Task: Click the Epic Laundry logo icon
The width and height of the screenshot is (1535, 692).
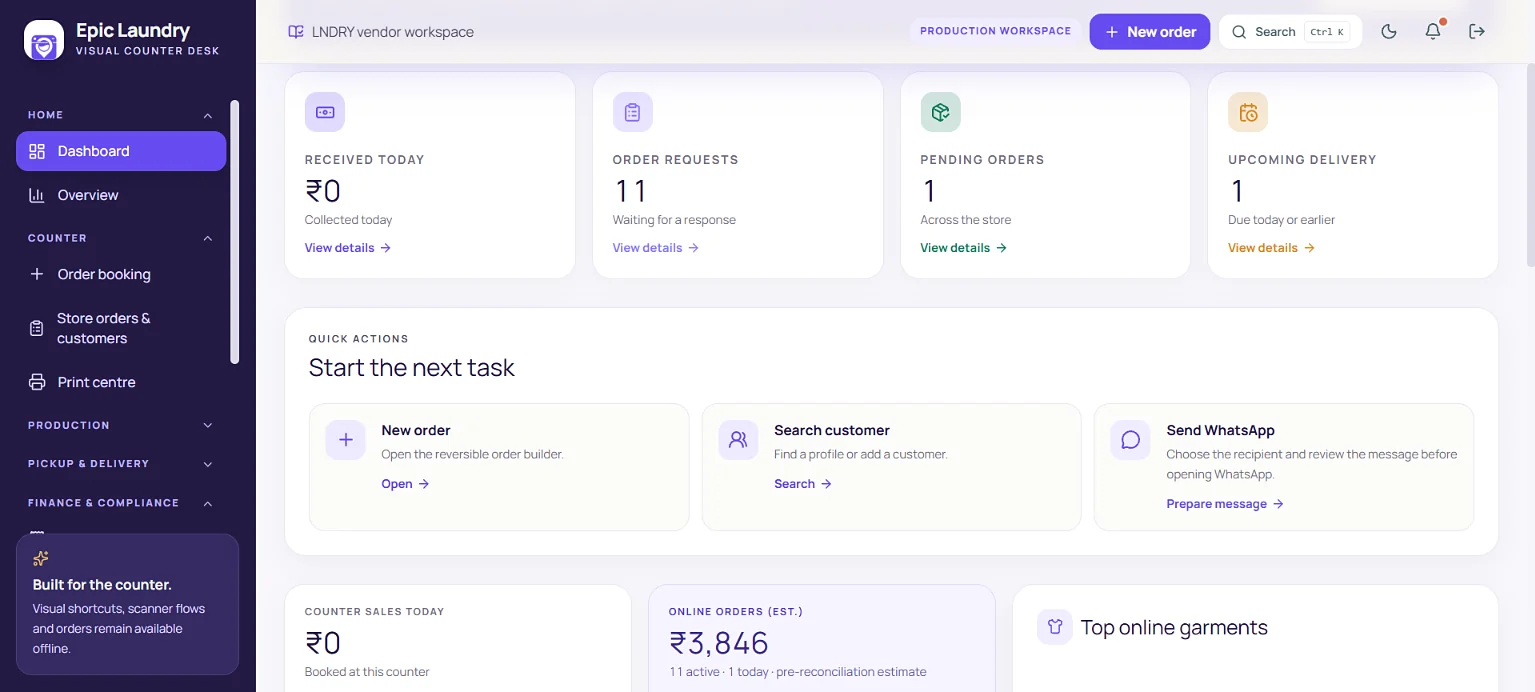Action: [x=44, y=40]
